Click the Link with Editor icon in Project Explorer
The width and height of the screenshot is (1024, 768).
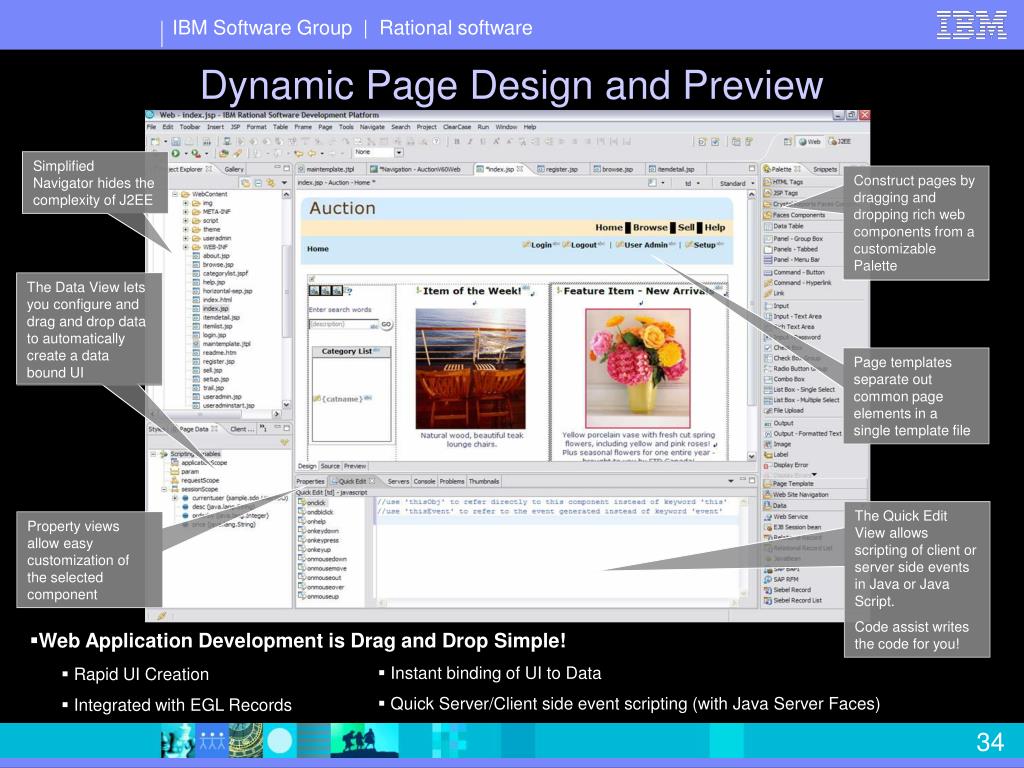[270, 184]
